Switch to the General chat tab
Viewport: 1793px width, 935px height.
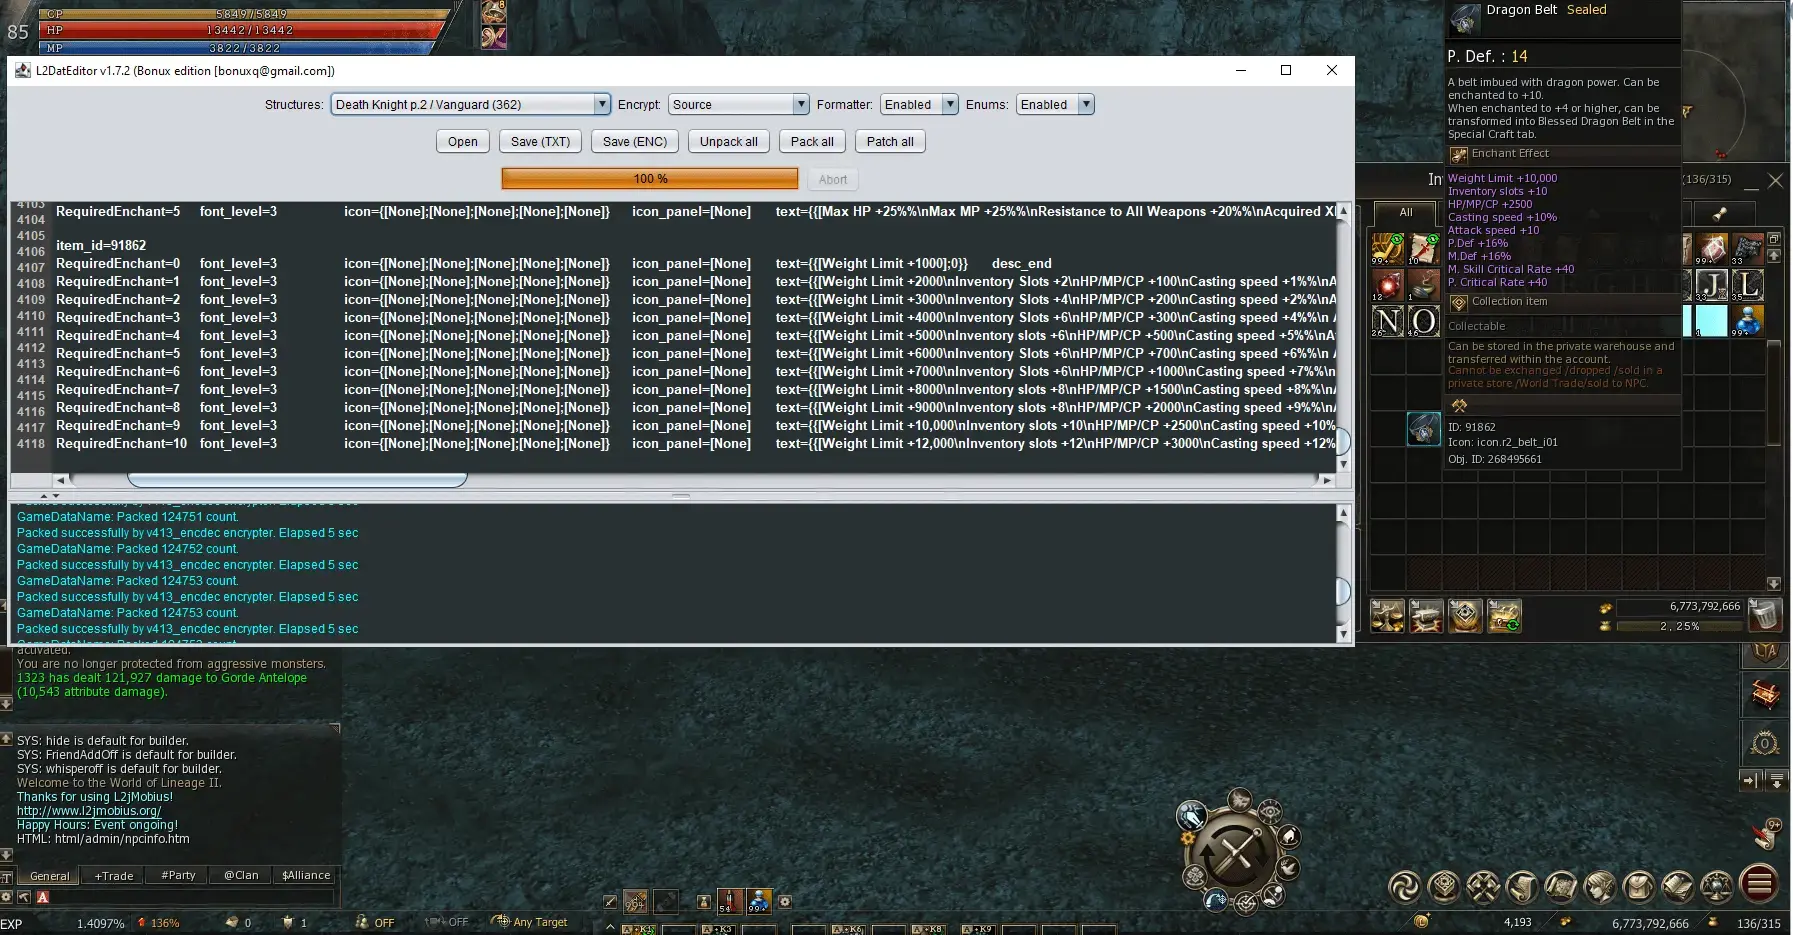(50, 875)
